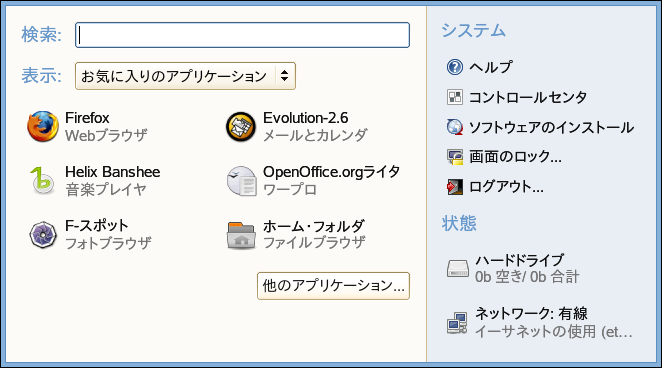Open the Evolution-2.6 mail icon
The width and height of the screenshot is (662, 368).
point(241,127)
